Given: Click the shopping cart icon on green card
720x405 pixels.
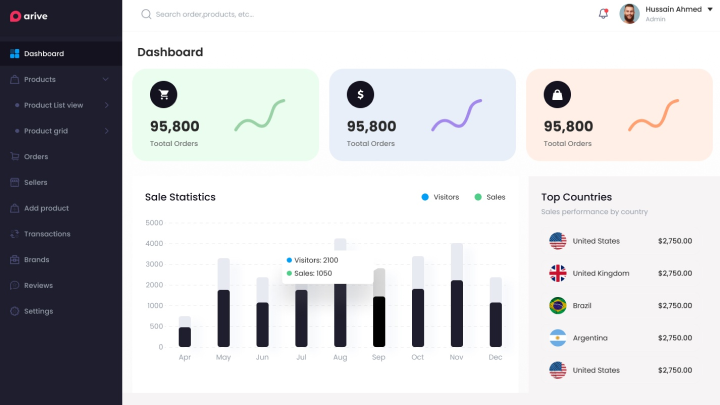Looking at the screenshot, I should [x=164, y=94].
